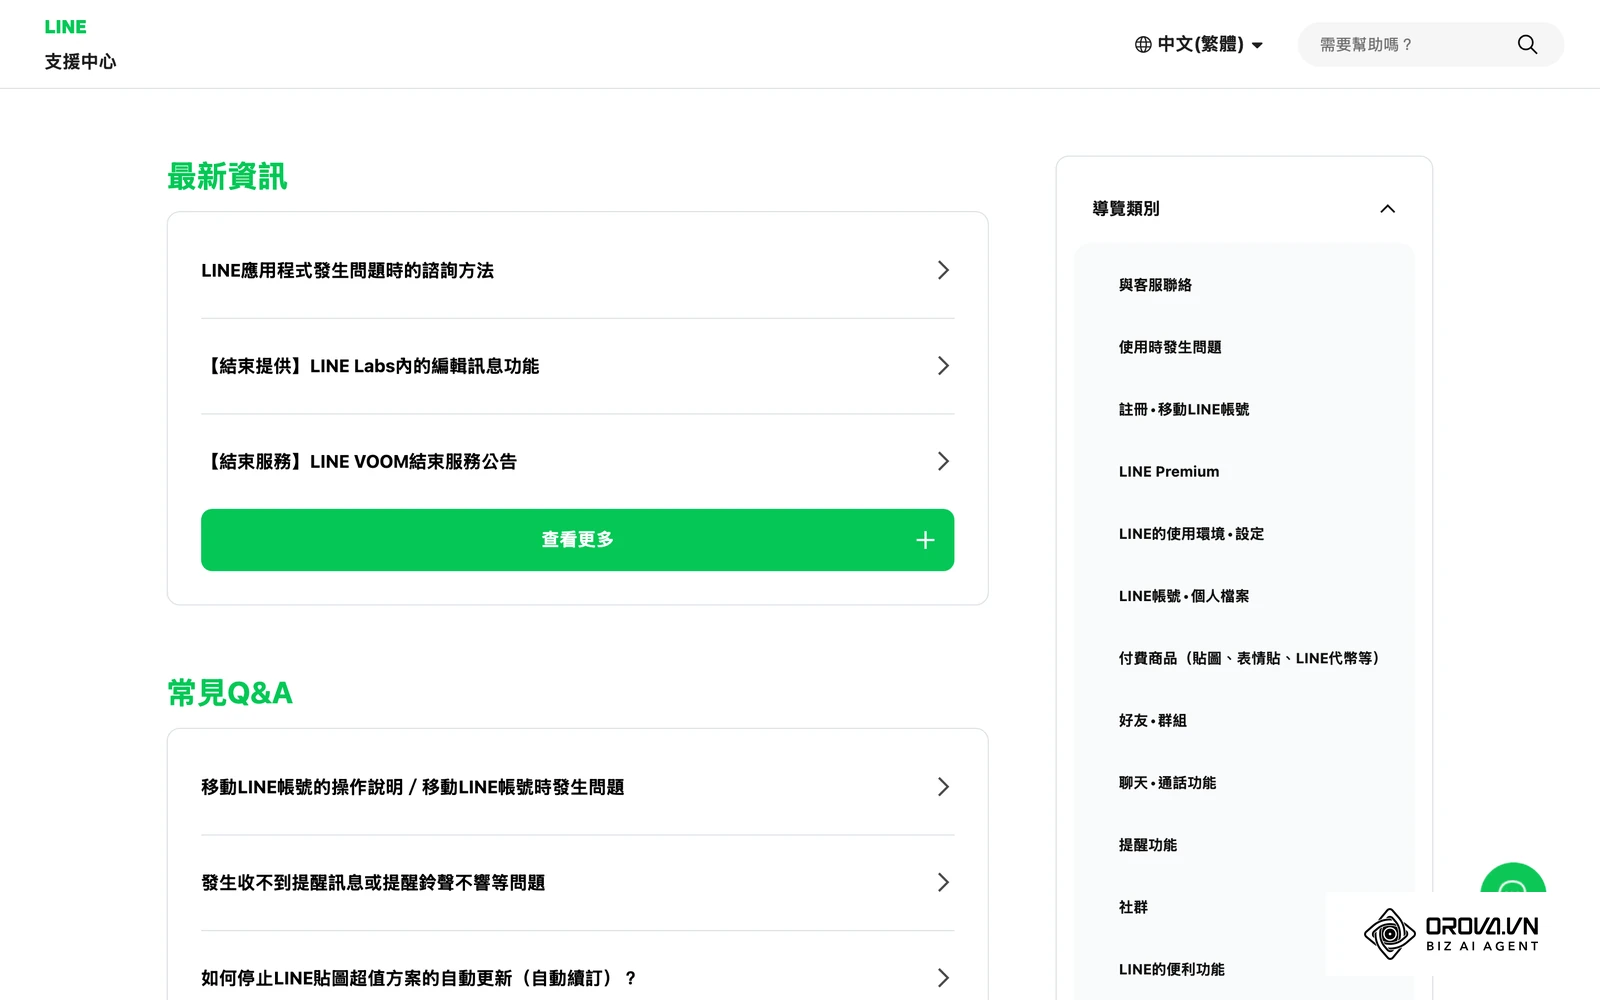1600x1000 pixels.
Task: Click arrow beside 移動LINE帳號的操作說明
Action: coord(943,787)
